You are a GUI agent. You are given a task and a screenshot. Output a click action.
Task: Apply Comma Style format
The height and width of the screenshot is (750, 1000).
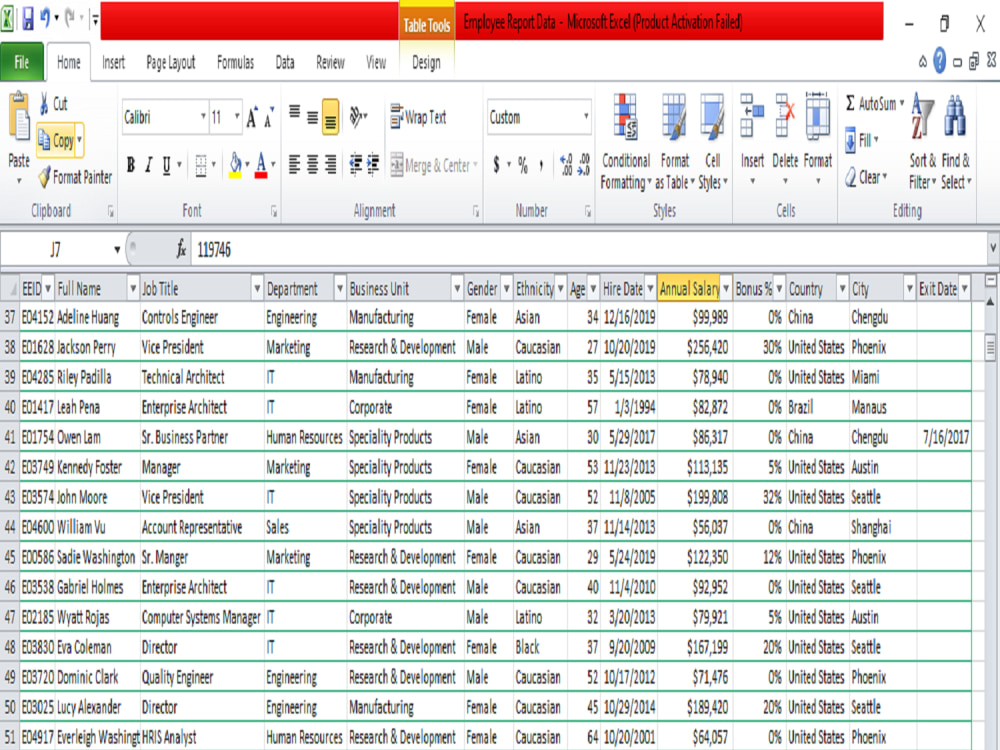click(541, 165)
